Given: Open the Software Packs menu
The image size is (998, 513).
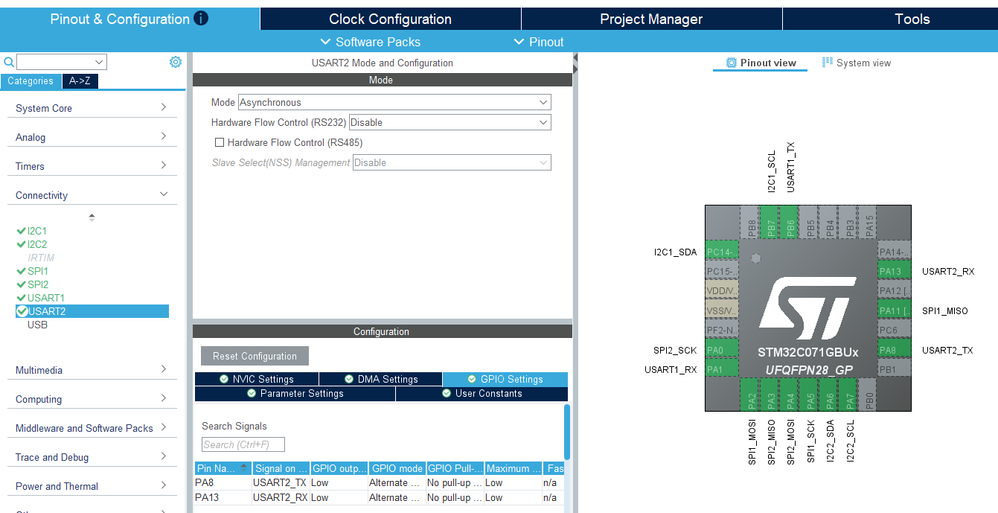Looking at the screenshot, I should (370, 42).
